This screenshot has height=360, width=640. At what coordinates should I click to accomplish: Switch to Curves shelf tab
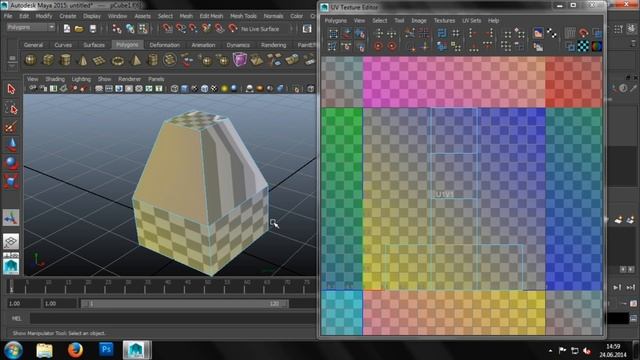63,45
